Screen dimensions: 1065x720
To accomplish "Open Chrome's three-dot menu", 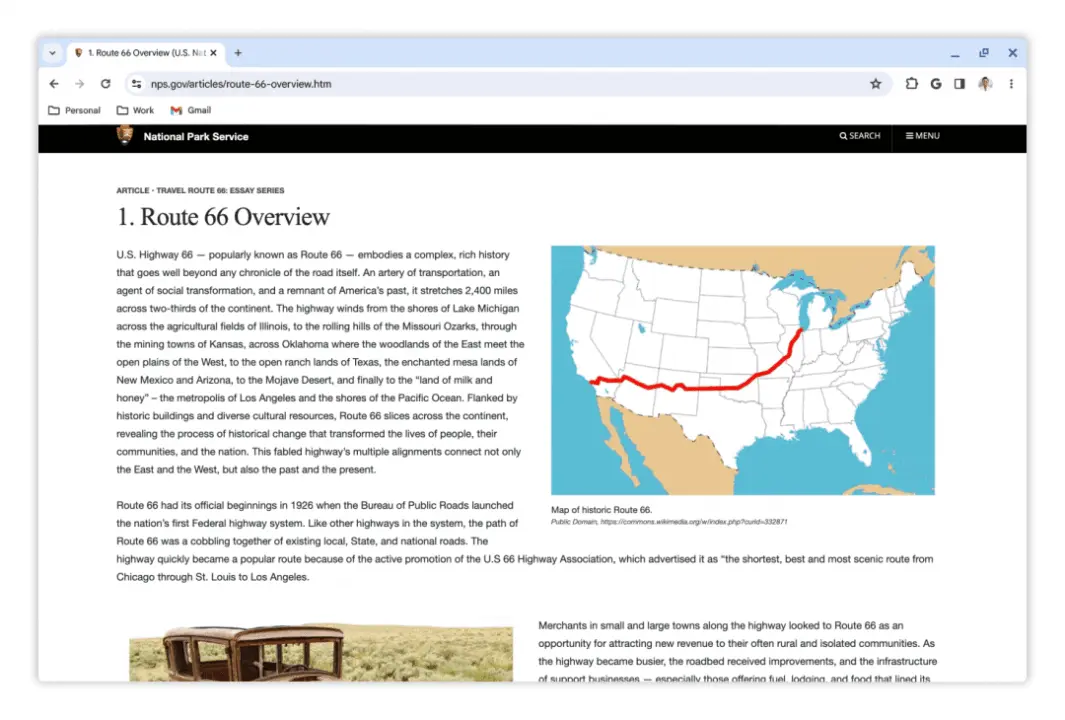I will 1011,84.
